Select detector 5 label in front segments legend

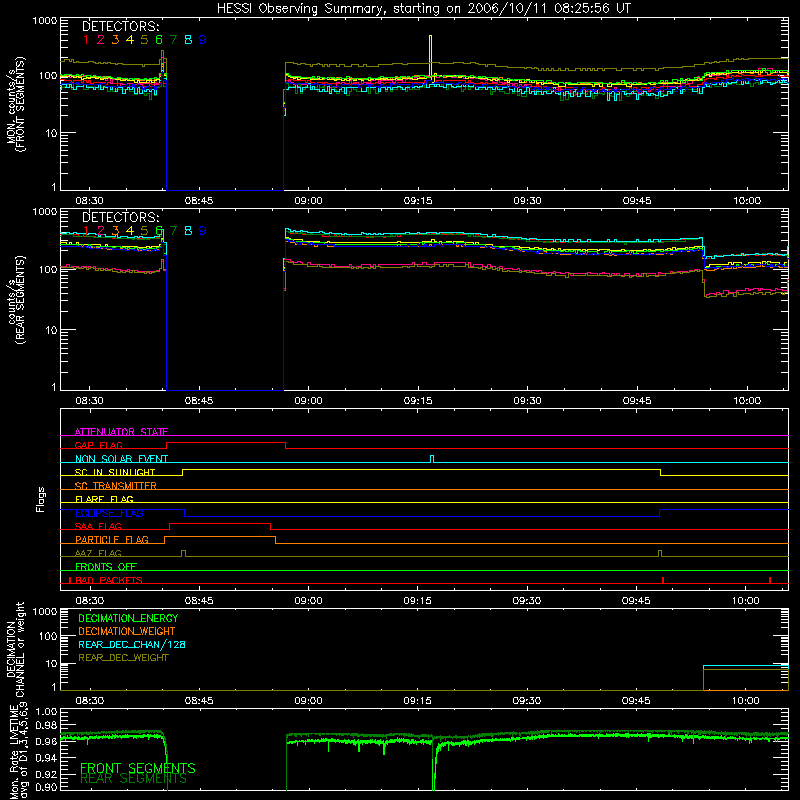click(144, 40)
